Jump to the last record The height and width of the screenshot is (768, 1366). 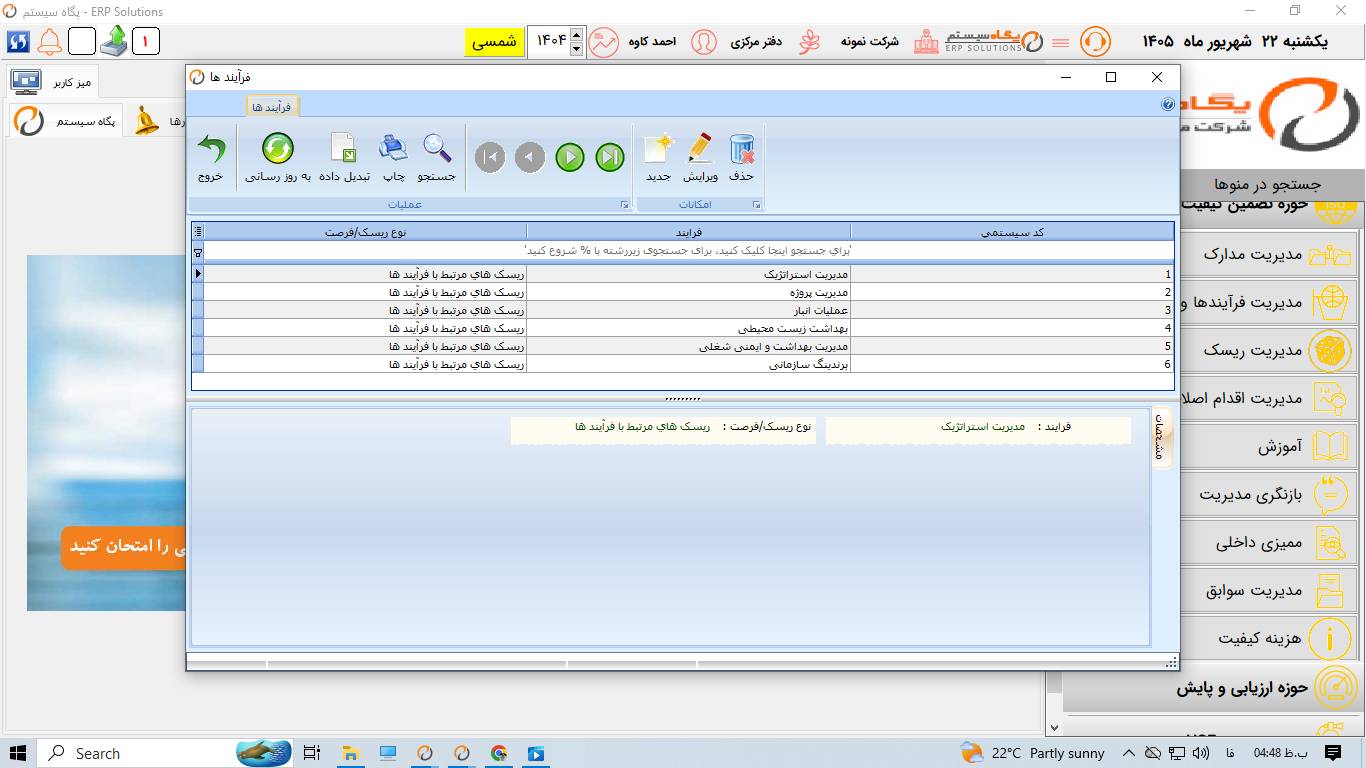(610, 157)
